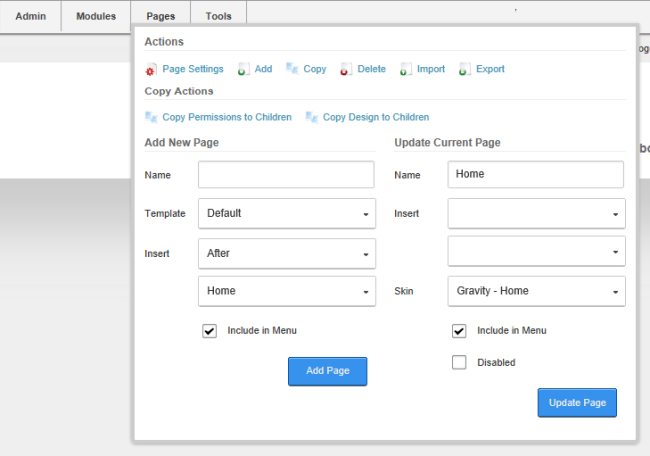This screenshot has height=456, width=650.
Task: Open Page Settings link
Action: pos(193,69)
